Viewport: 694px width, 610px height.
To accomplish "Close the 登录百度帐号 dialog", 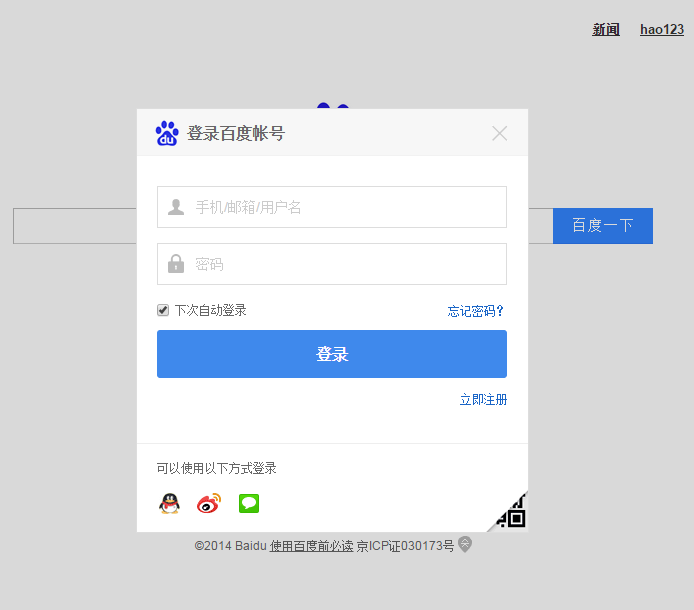I will point(500,133).
